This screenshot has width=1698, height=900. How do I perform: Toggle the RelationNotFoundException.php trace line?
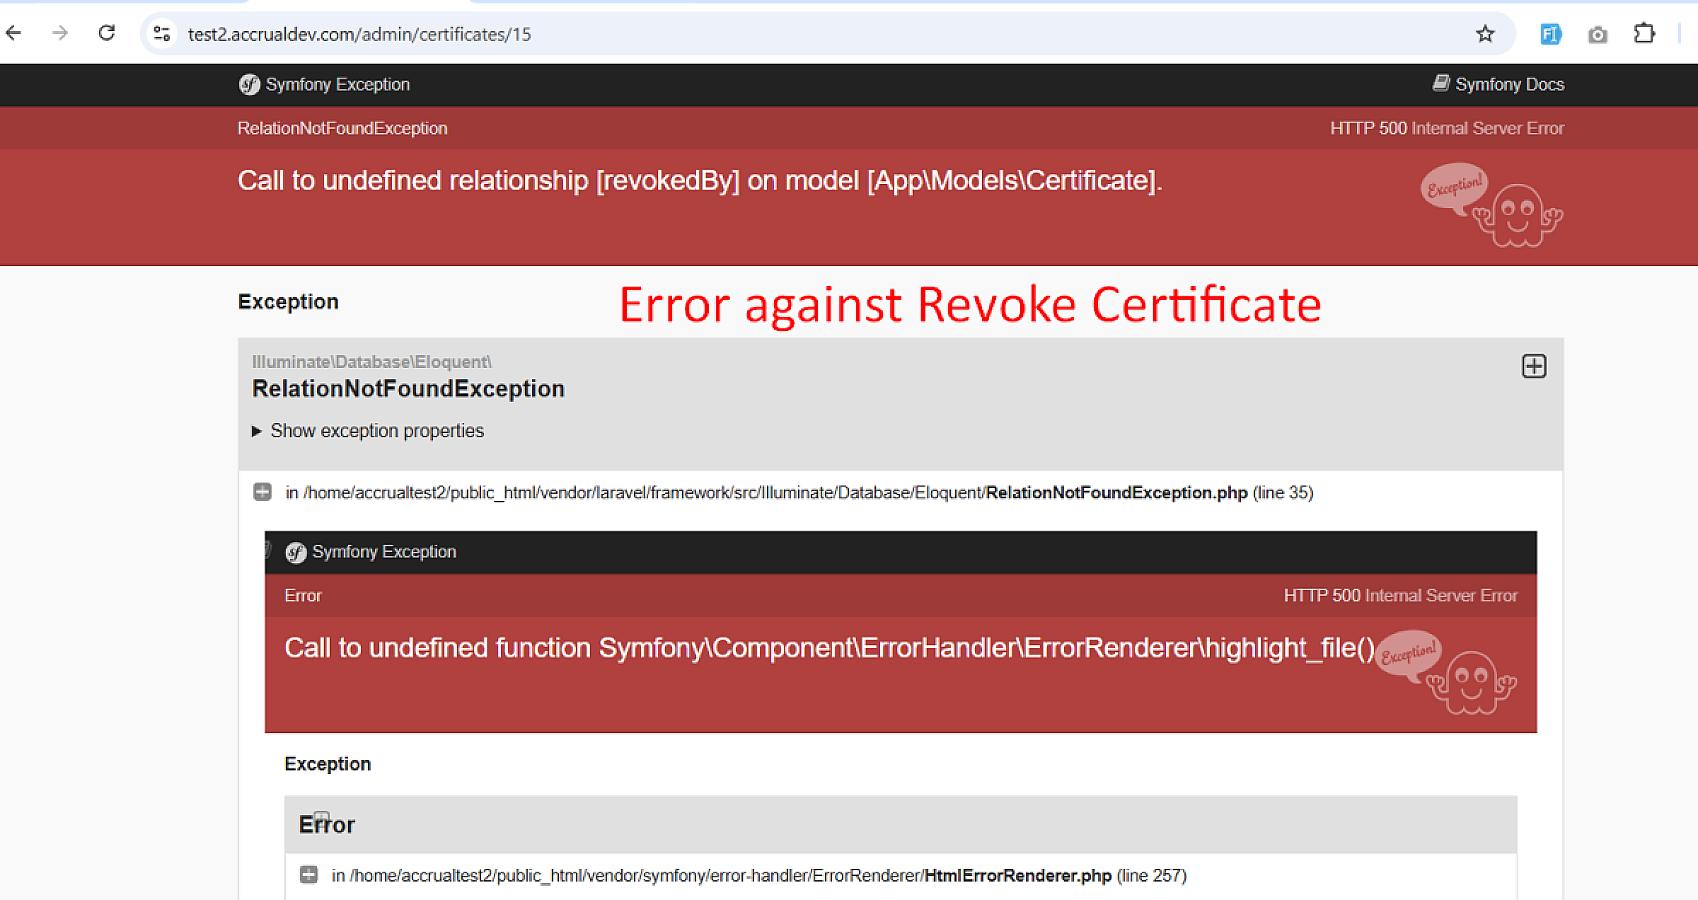(x=263, y=492)
